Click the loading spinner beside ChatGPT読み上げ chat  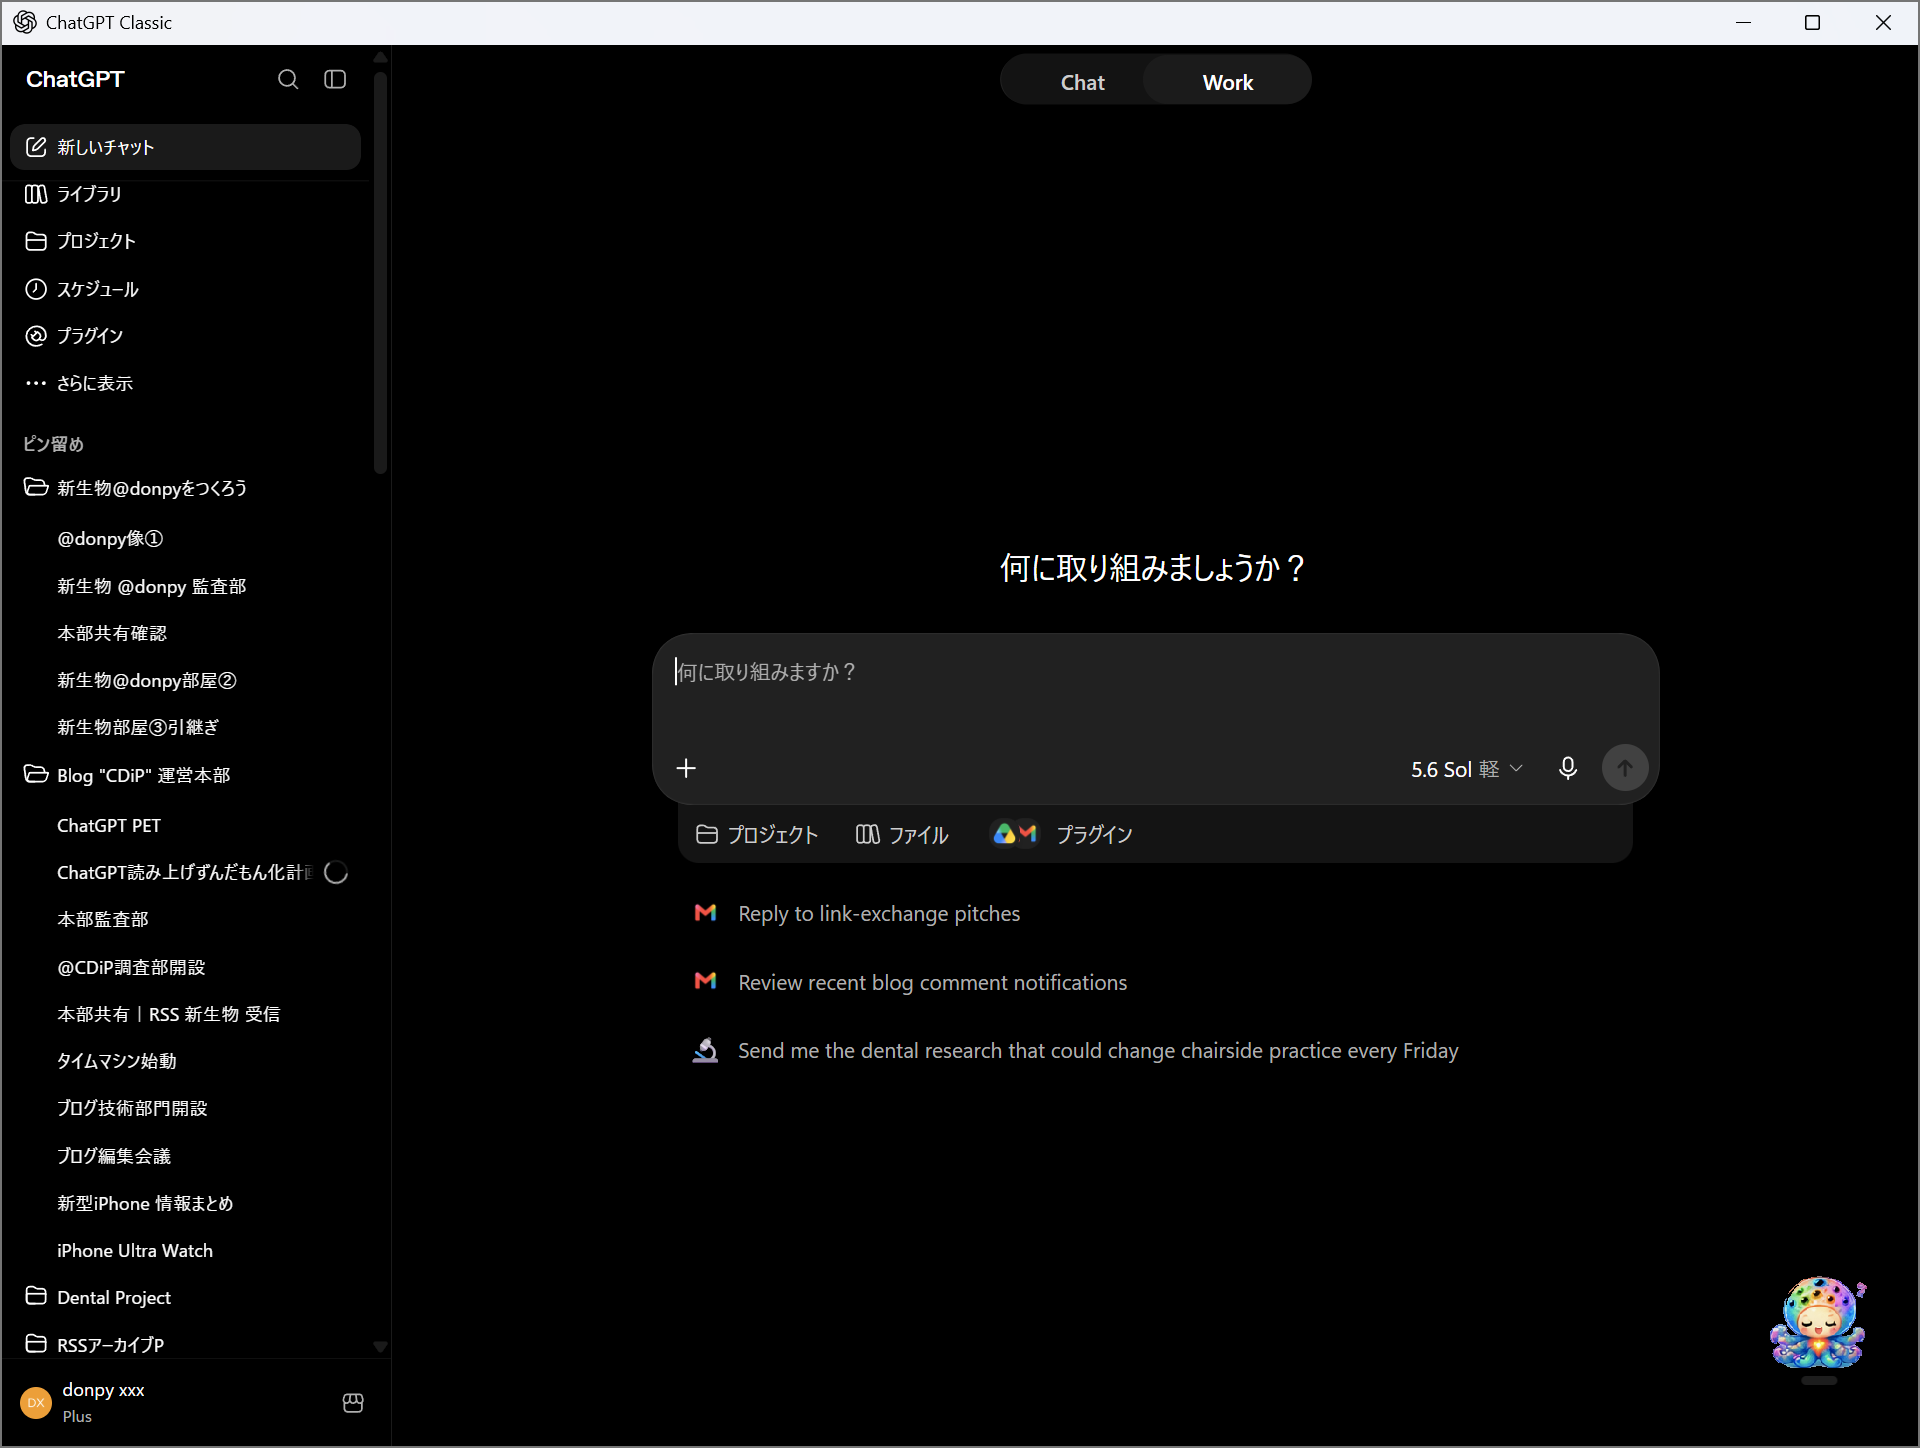pyautogui.click(x=336, y=873)
